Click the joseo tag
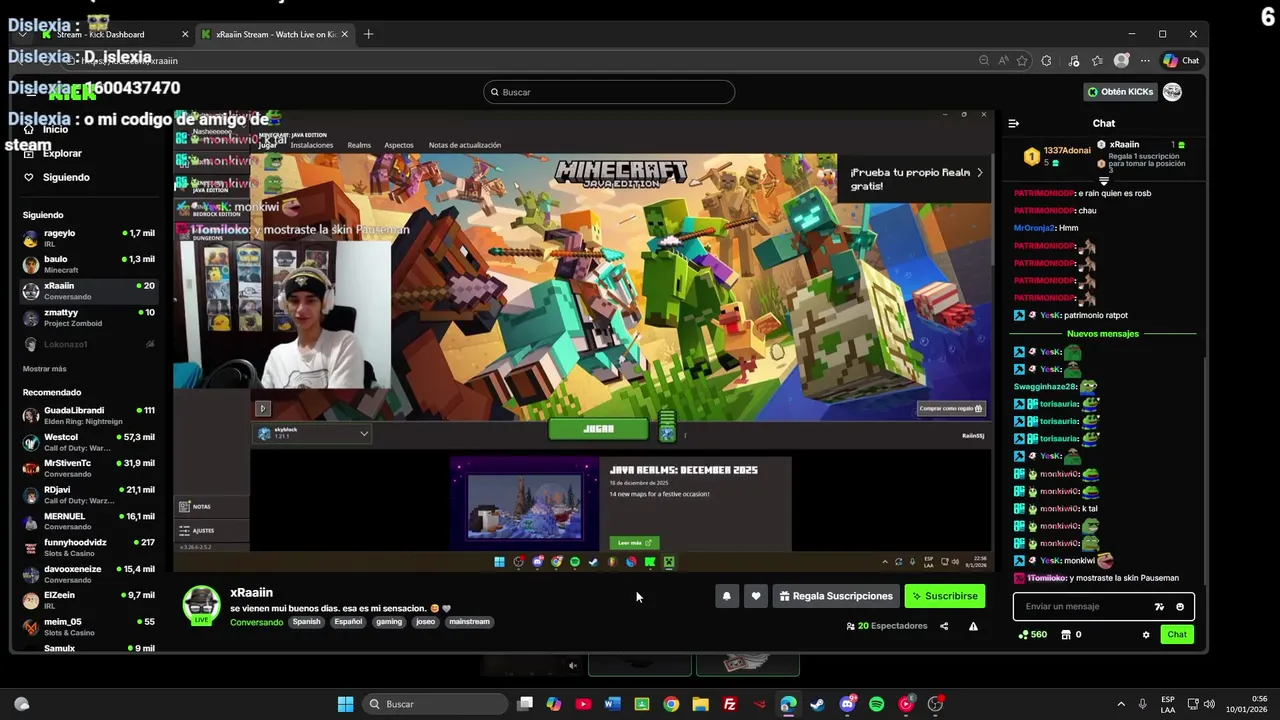This screenshot has width=1280, height=720. tap(426, 622)
